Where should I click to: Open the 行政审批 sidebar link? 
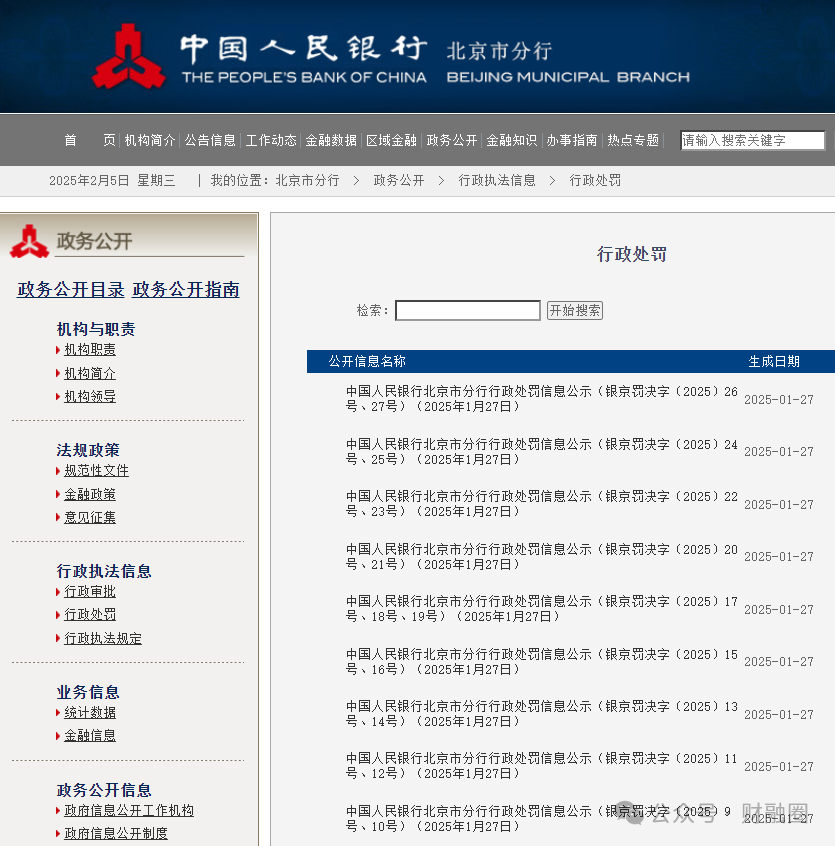coord(90,591)
